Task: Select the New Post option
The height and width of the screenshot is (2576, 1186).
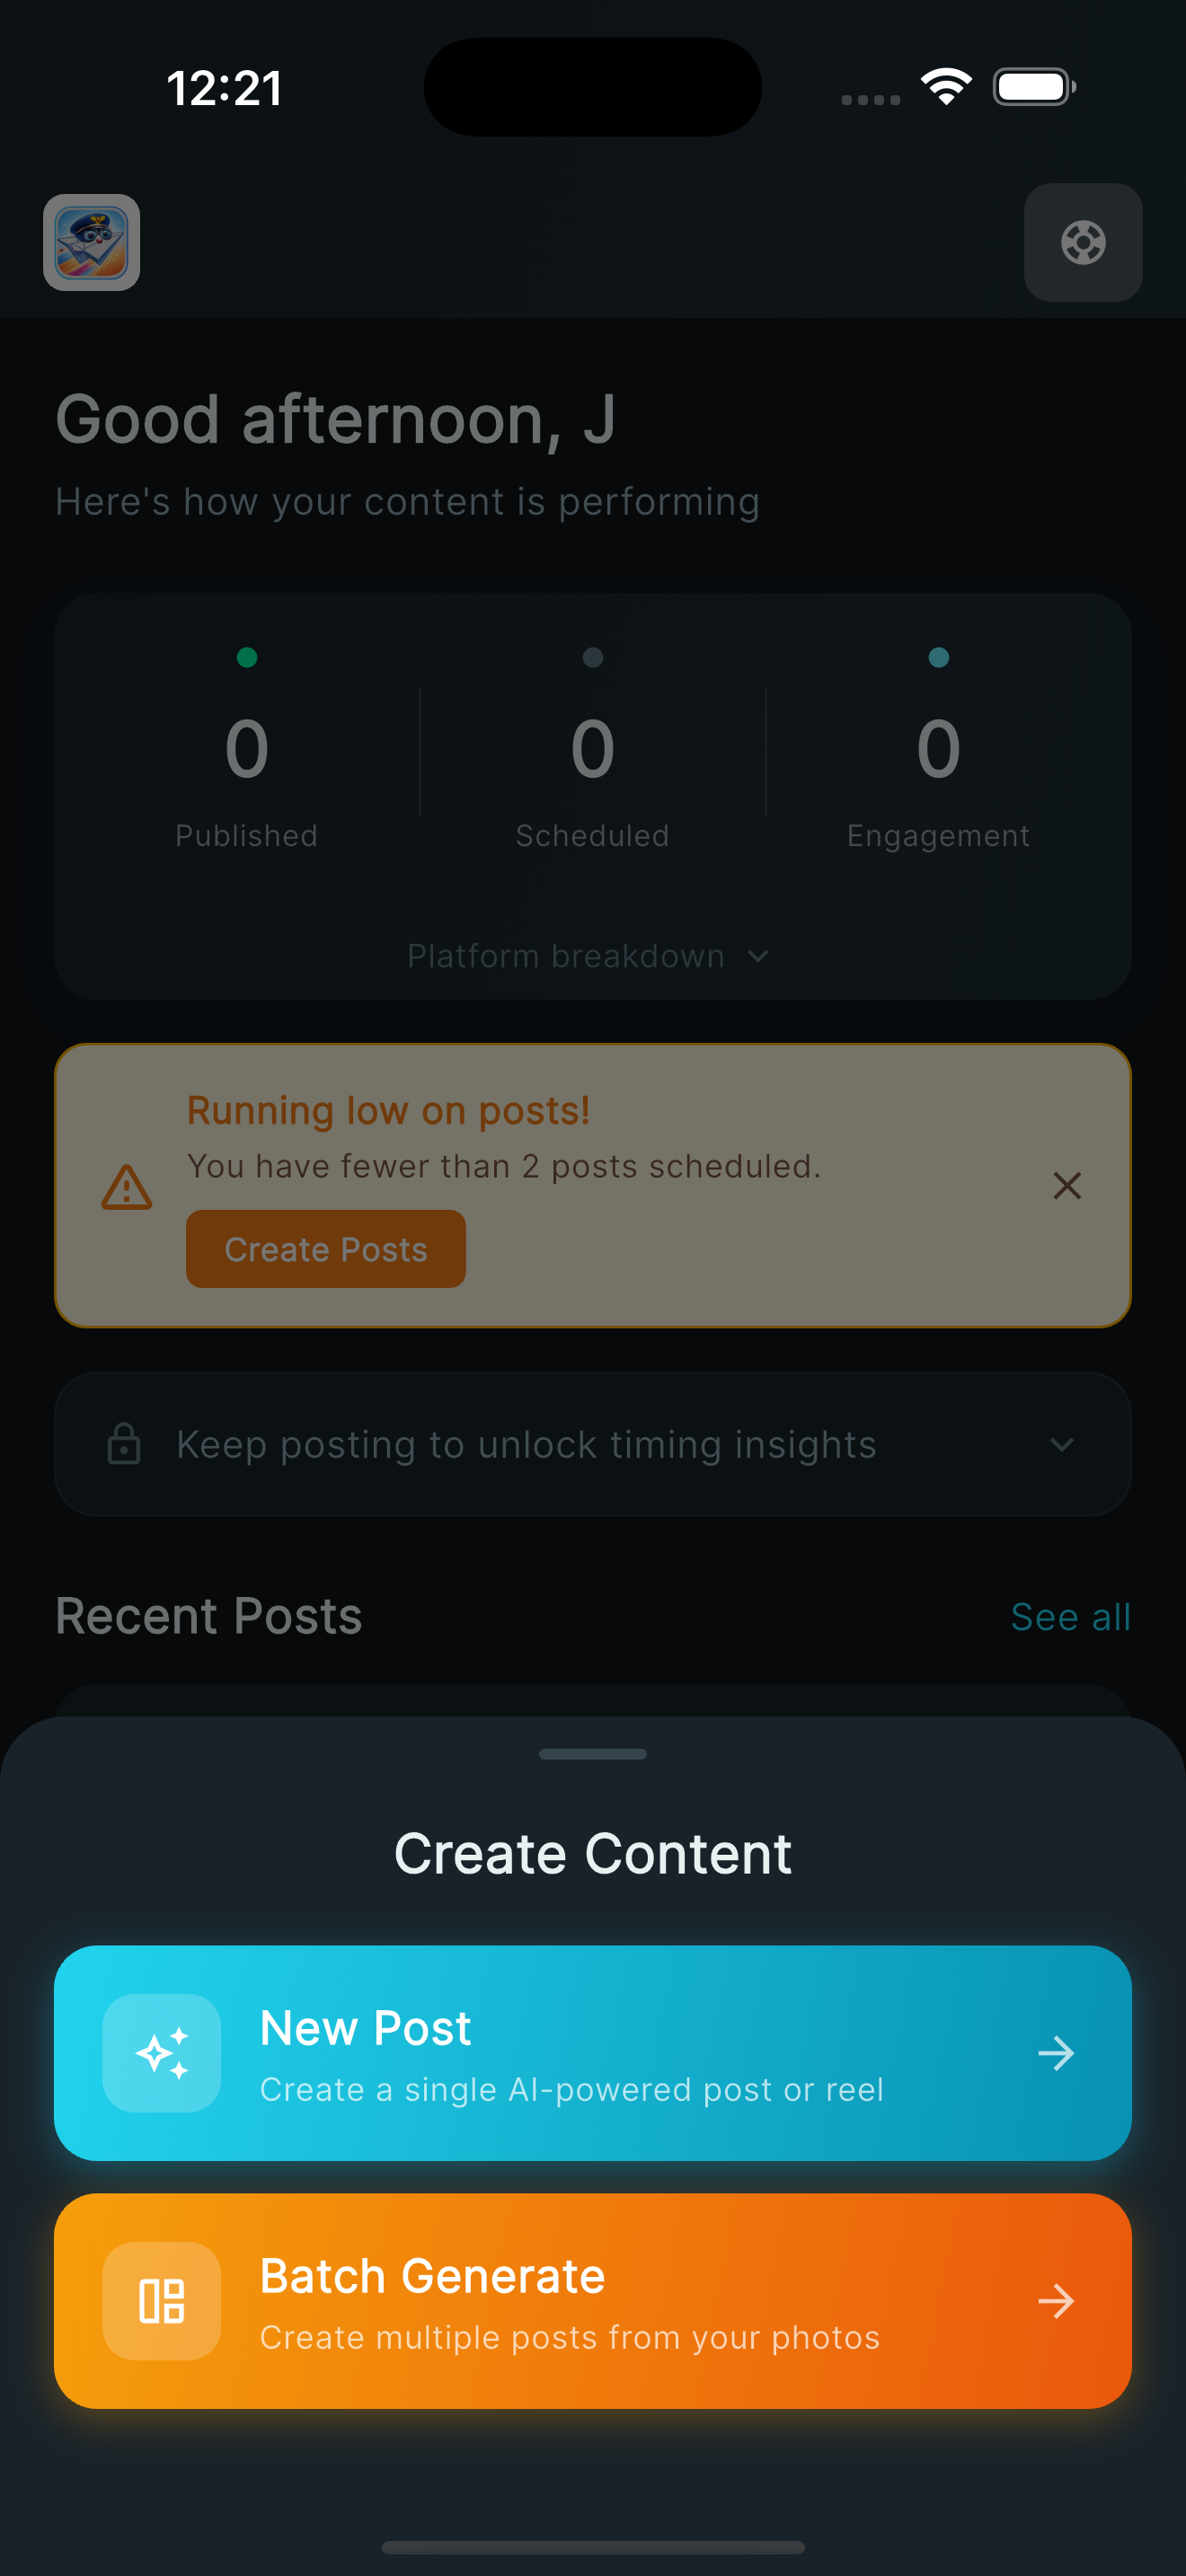Action: click(592, 2053)
